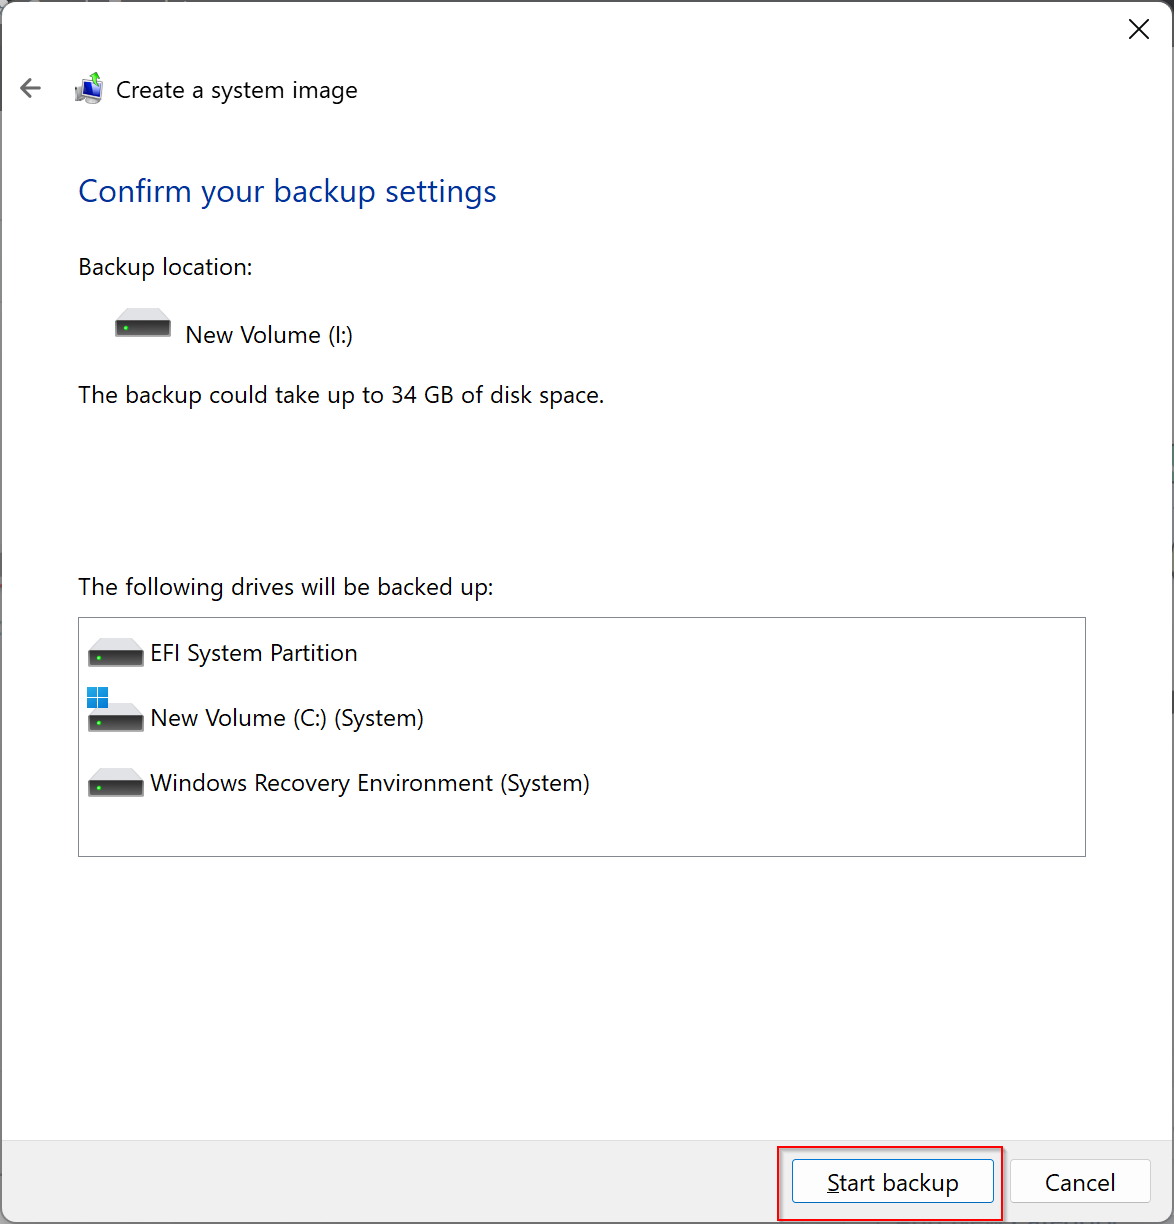Click the '34 GB of disk space' message
1174x1224 pixels.
[341, 395]
